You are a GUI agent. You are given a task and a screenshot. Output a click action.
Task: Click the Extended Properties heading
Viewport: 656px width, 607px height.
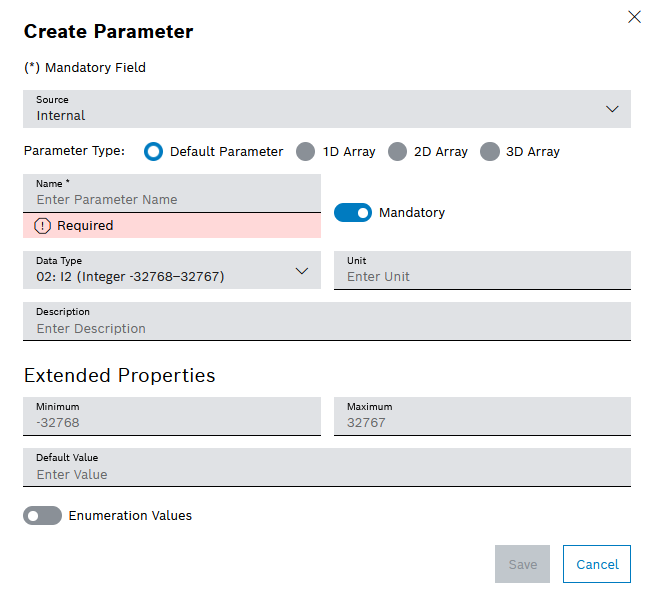[120, 375]
